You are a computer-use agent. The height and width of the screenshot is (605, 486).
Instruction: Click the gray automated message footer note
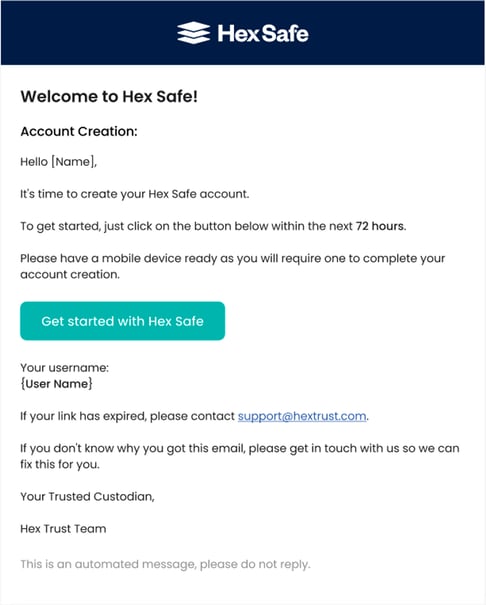pos(165,564)
